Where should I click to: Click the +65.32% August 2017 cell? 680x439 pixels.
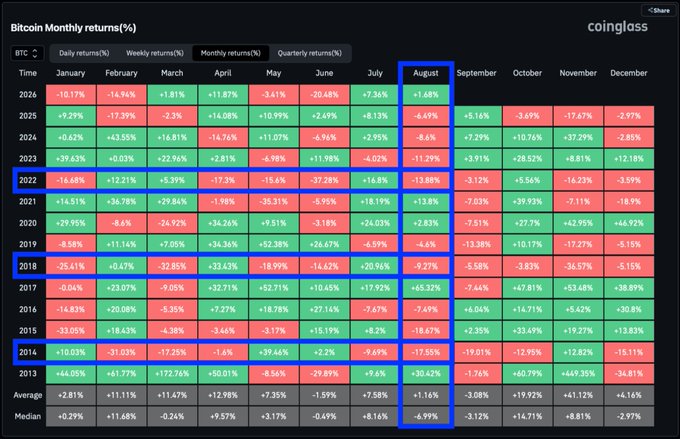(x=426, y=288)
